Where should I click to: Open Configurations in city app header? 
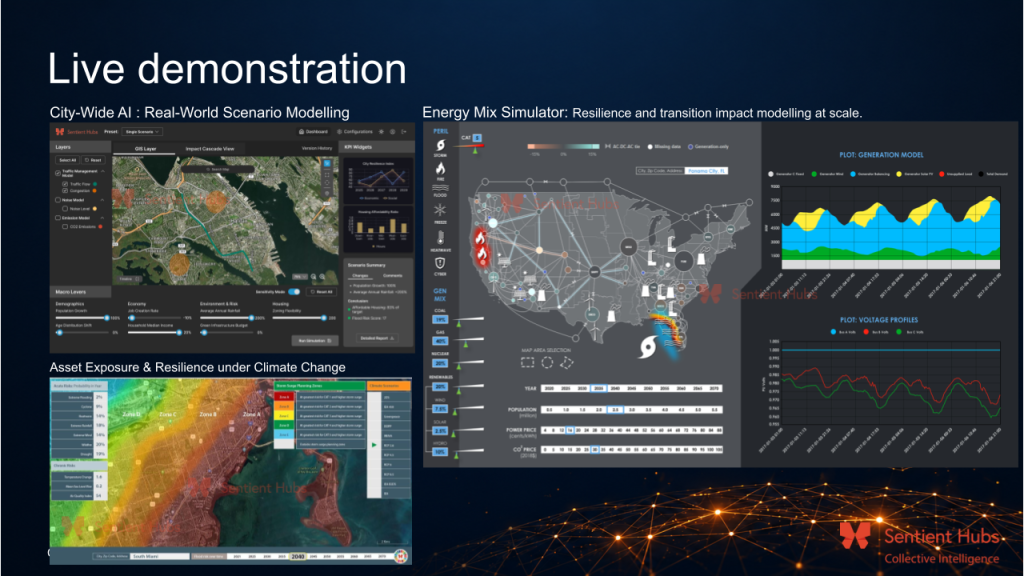pyautogui.click(x=355, y=132)
